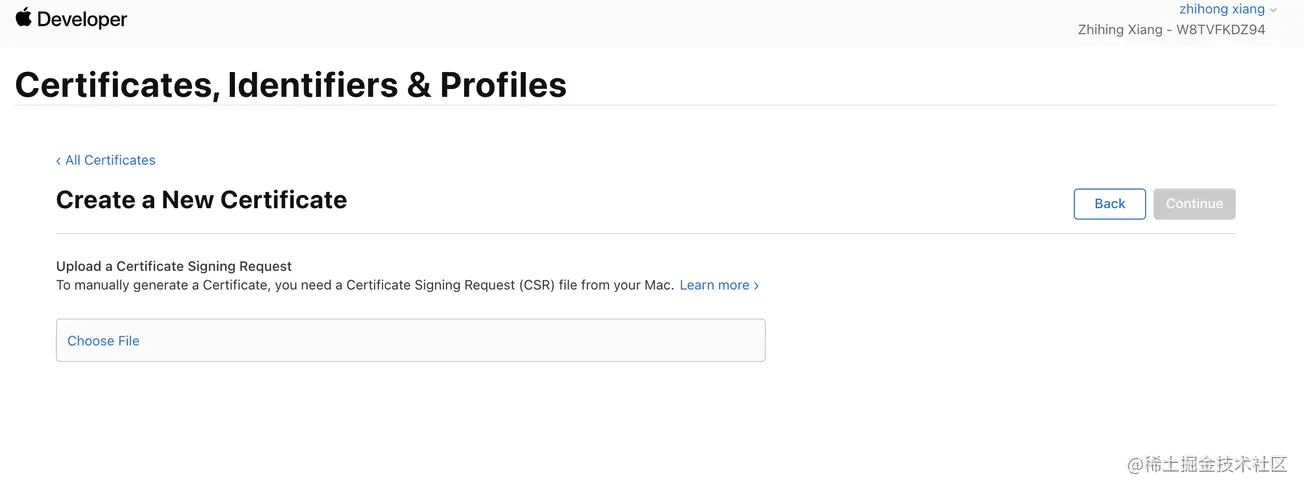This screenshot has height=491, width=1304.
Task: Click the chevron beside the account name
Action: click(x=1273, y=10)
